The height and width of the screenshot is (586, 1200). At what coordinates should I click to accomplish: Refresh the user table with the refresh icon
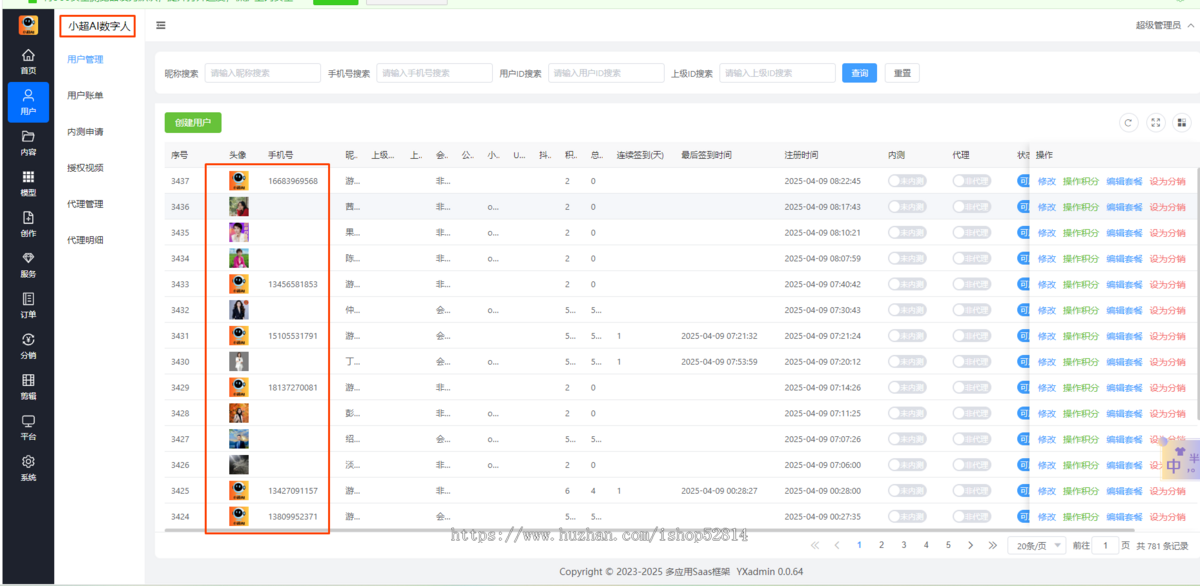(x=1129, y=122)
